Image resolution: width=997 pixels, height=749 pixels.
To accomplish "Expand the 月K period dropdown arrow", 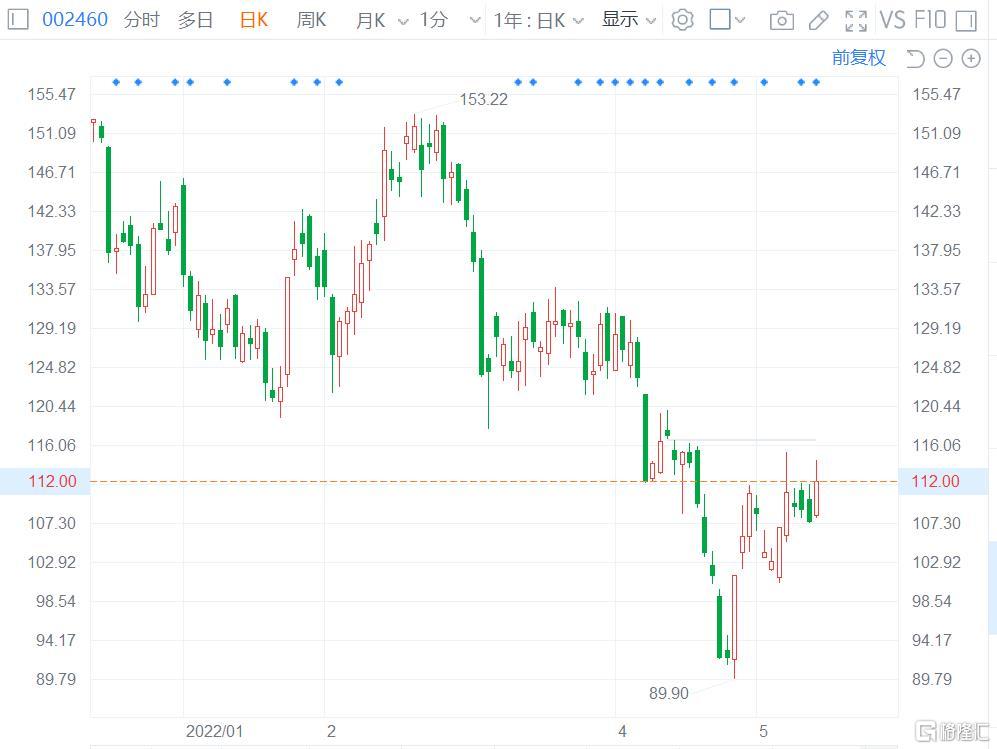I will (x=403, y=20).
